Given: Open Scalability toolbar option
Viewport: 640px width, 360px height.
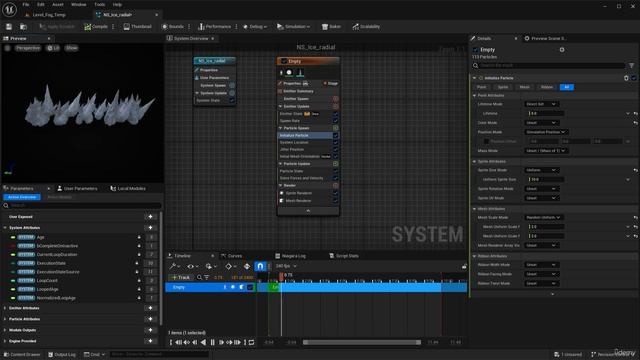Looking at the screenshot, I should coord(366,27).
